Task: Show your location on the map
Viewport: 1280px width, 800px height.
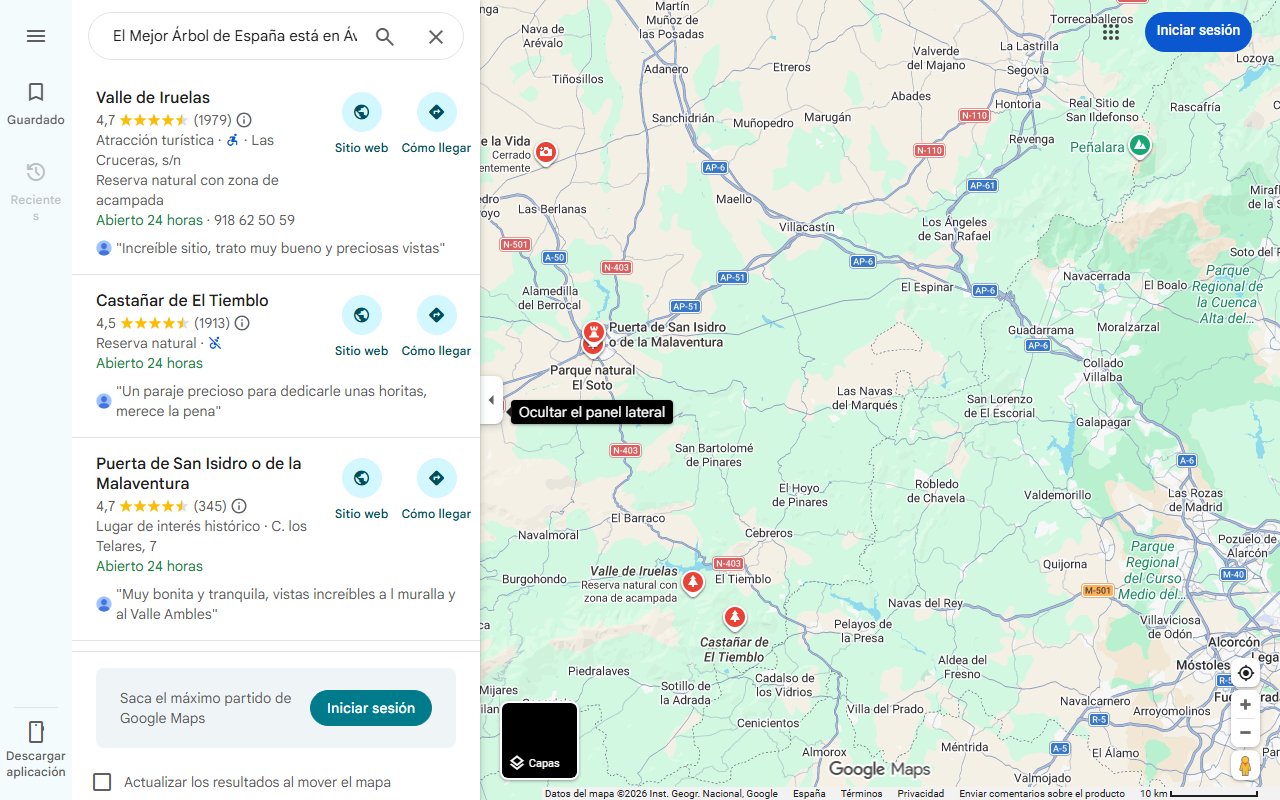Action: click(x=1245, y=673)
